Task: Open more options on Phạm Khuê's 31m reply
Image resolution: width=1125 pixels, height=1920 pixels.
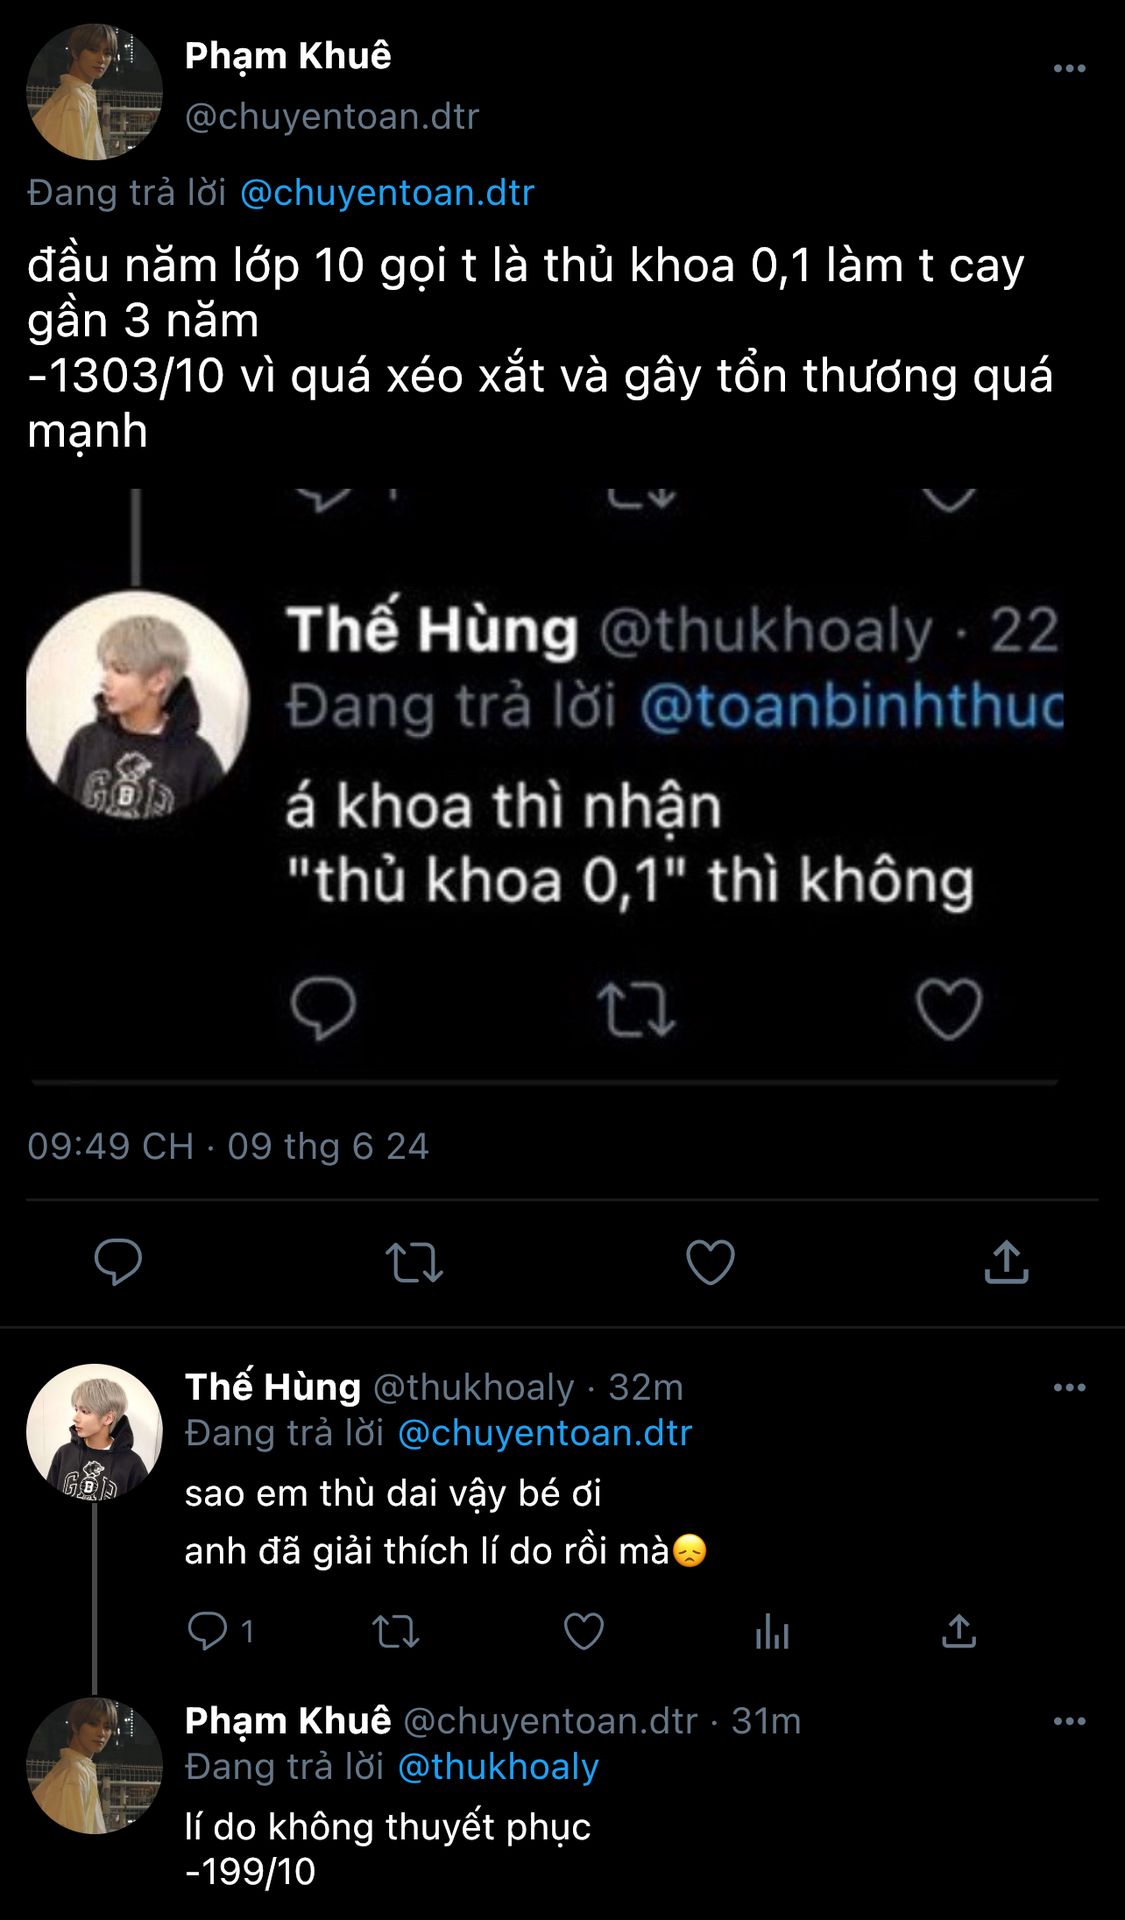Action: (1069, 1721)
